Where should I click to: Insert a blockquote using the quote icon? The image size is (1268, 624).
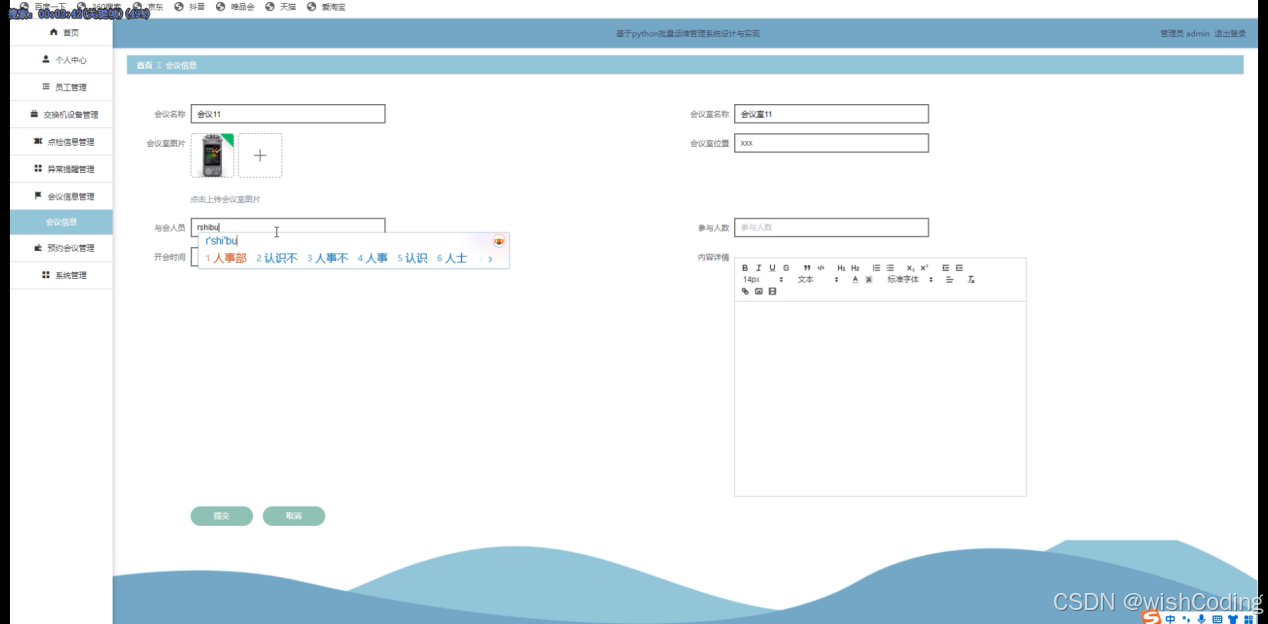tap(807, 268)
